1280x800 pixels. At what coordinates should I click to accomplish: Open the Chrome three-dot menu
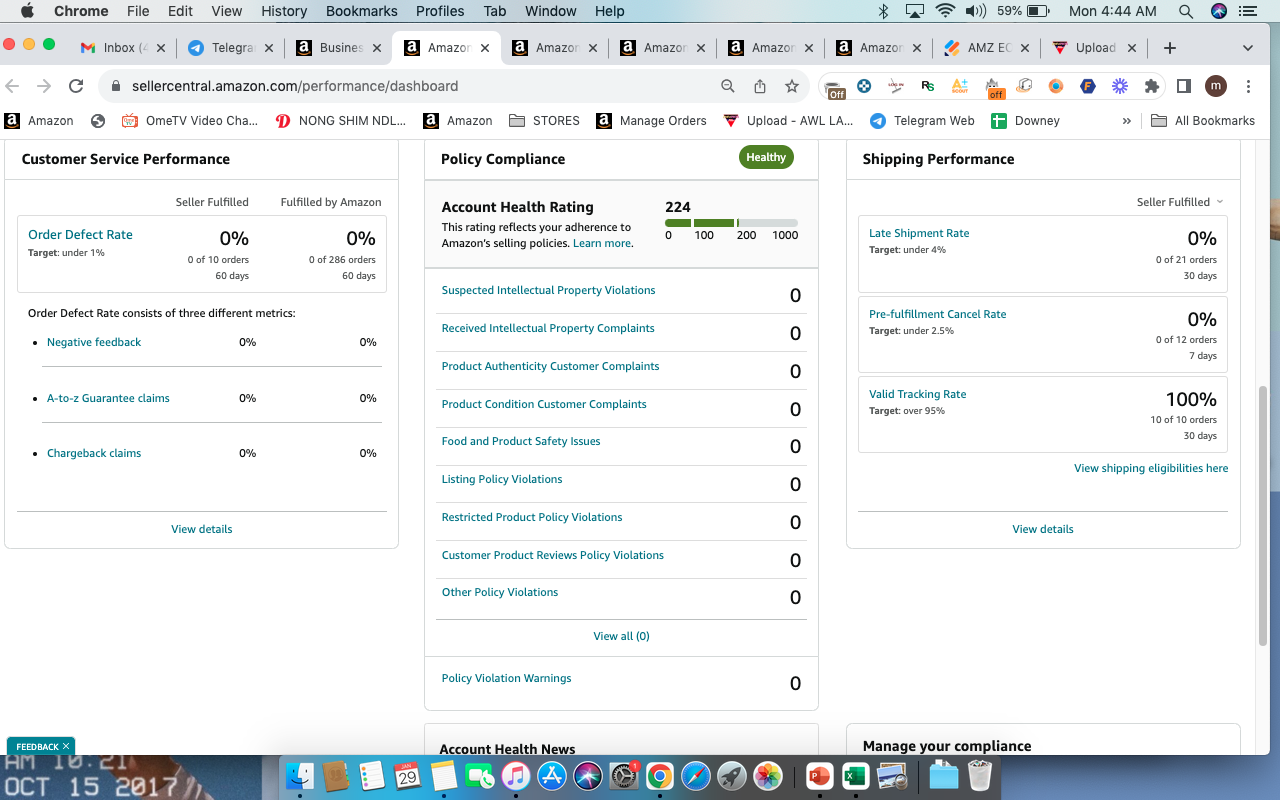coord(1249,86)
